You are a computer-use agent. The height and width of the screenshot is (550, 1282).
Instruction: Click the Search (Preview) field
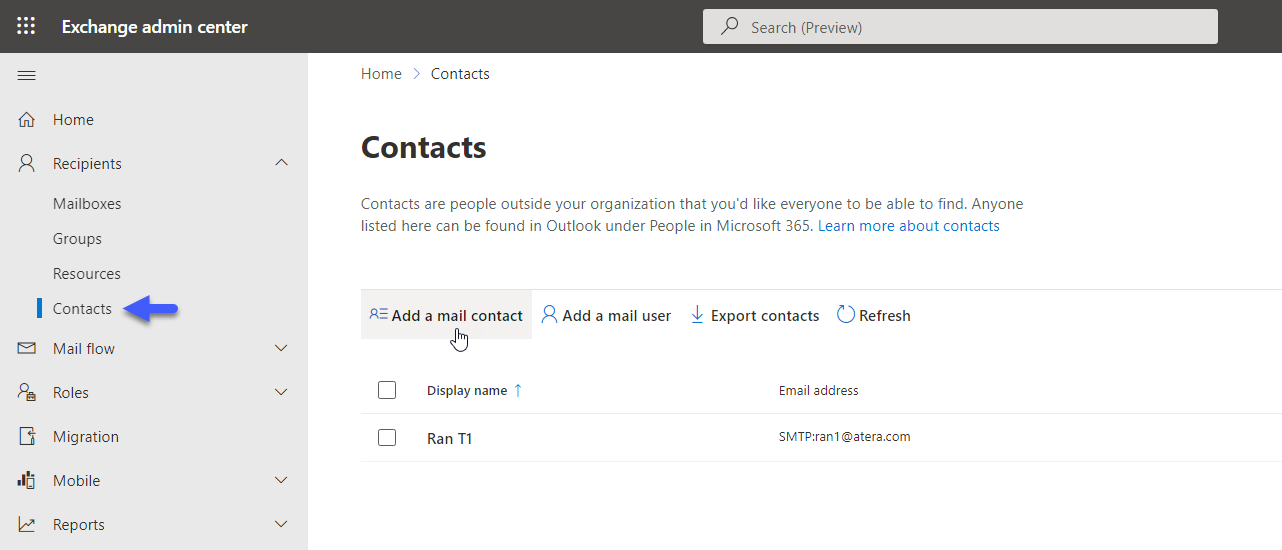960,27
